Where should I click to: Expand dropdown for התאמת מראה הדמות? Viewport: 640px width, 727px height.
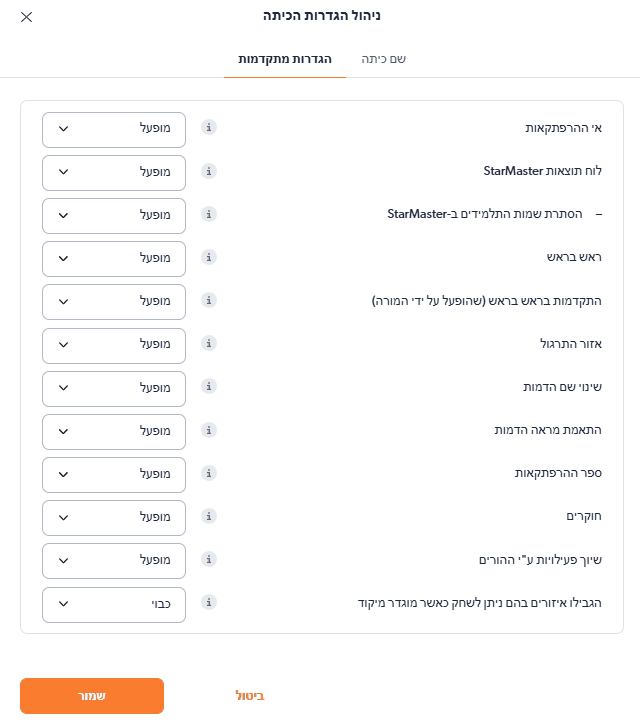click(114, 430)
